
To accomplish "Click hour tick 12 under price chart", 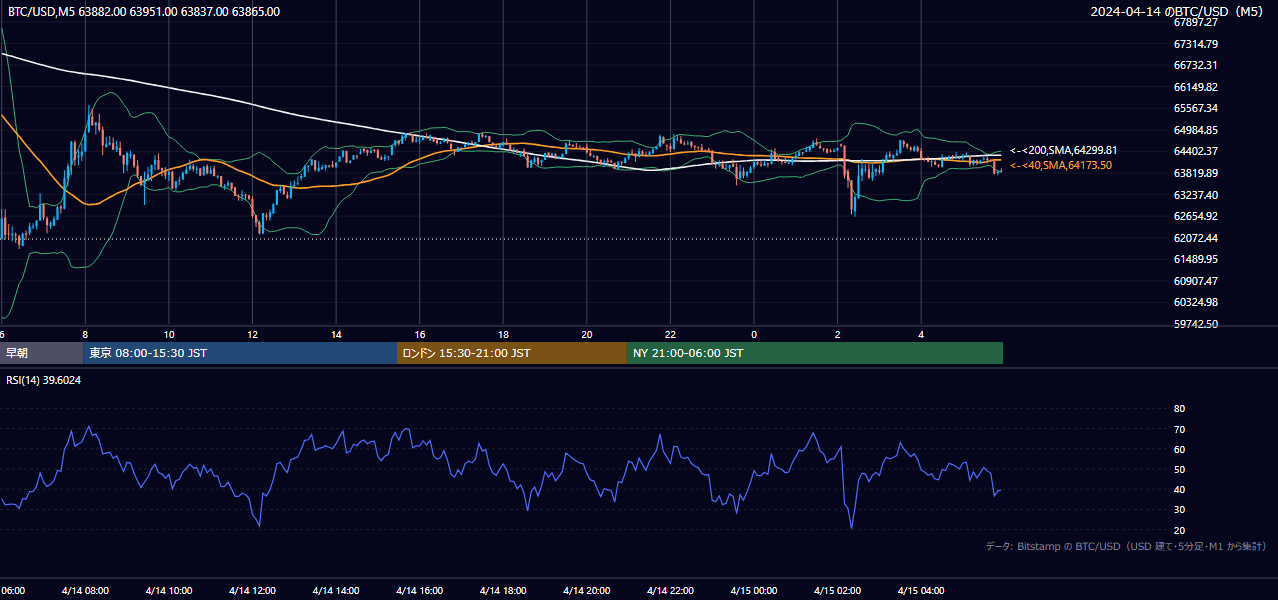I will (252, 334).
